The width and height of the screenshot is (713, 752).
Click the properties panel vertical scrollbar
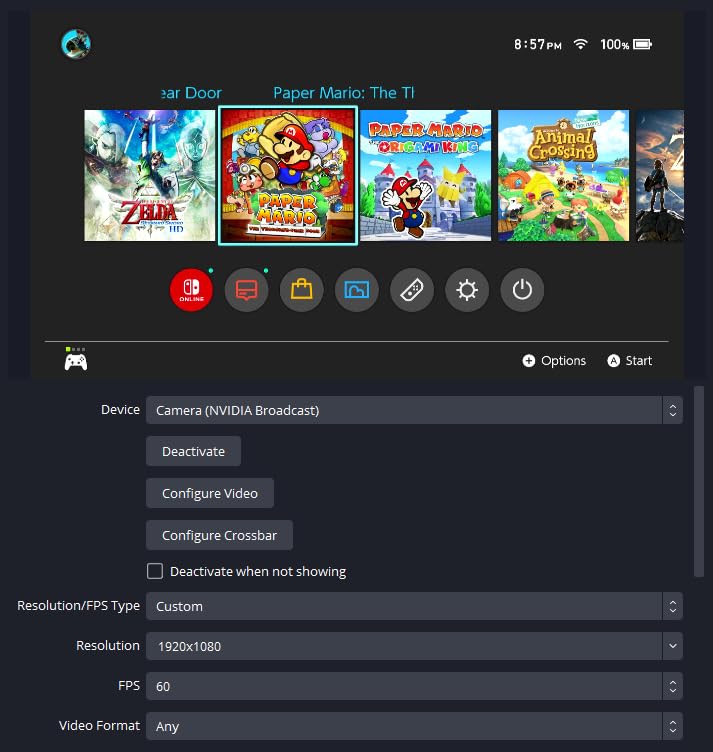(699, 481)
